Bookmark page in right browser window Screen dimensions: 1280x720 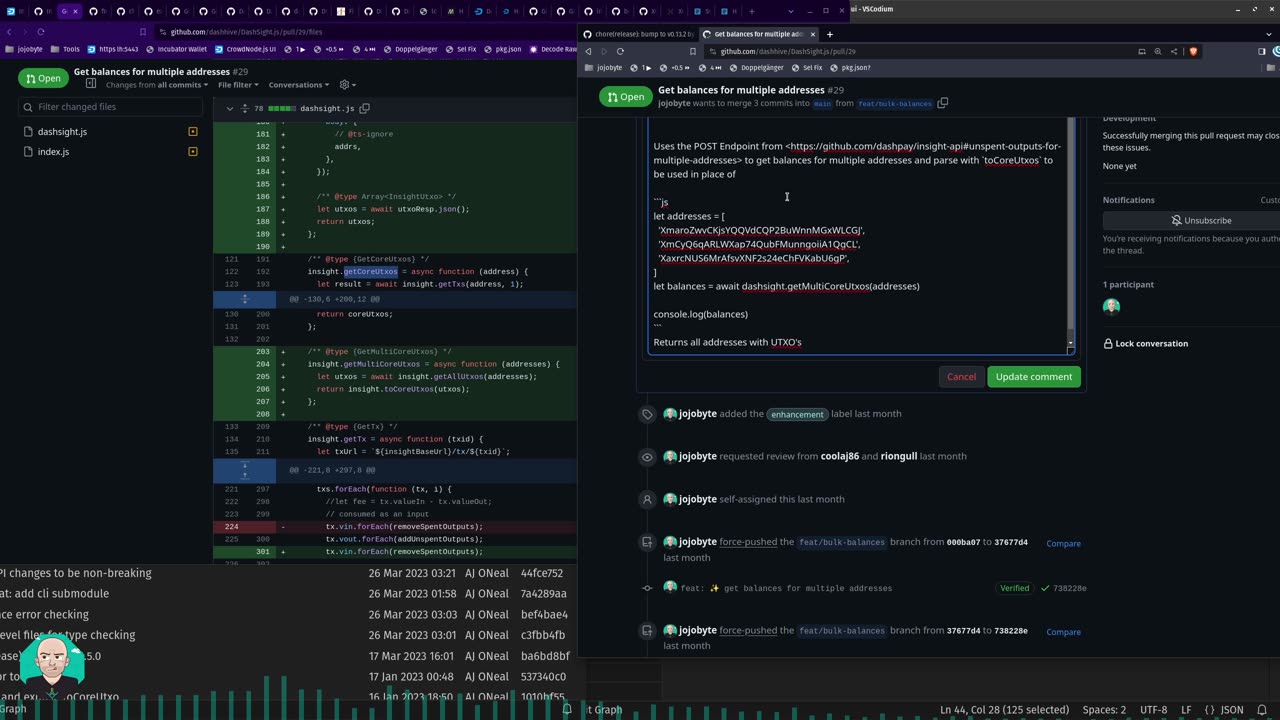click(692, 51)
